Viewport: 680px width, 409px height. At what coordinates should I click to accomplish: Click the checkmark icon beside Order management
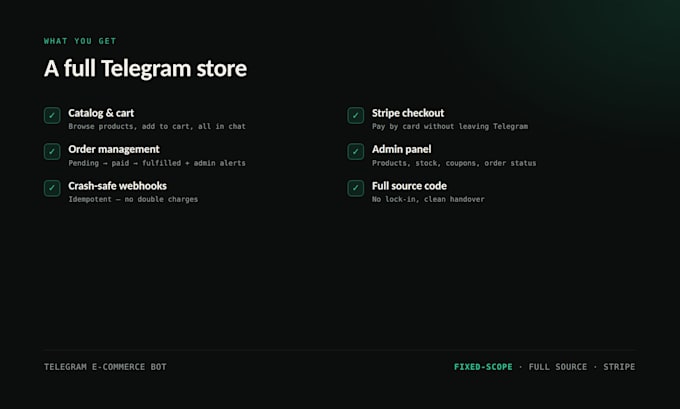pyautogui.click(x=52, y=152)
